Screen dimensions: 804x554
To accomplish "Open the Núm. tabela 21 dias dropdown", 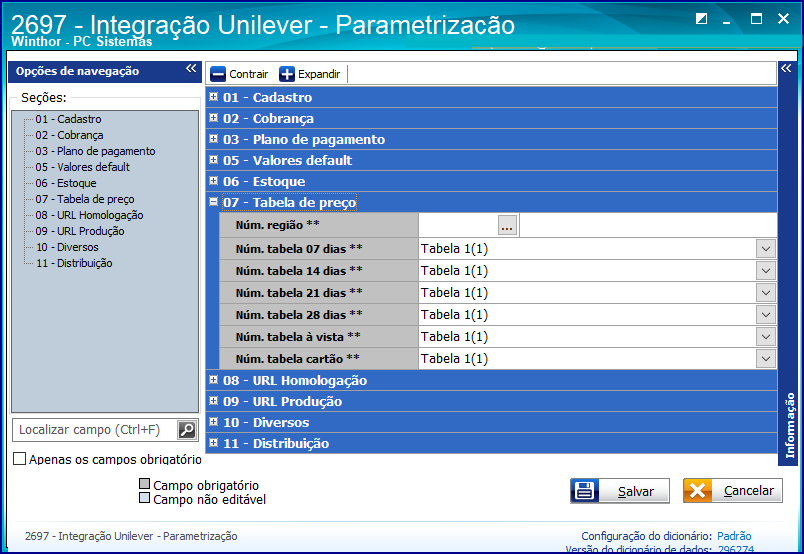I will (x=766, y=293).
